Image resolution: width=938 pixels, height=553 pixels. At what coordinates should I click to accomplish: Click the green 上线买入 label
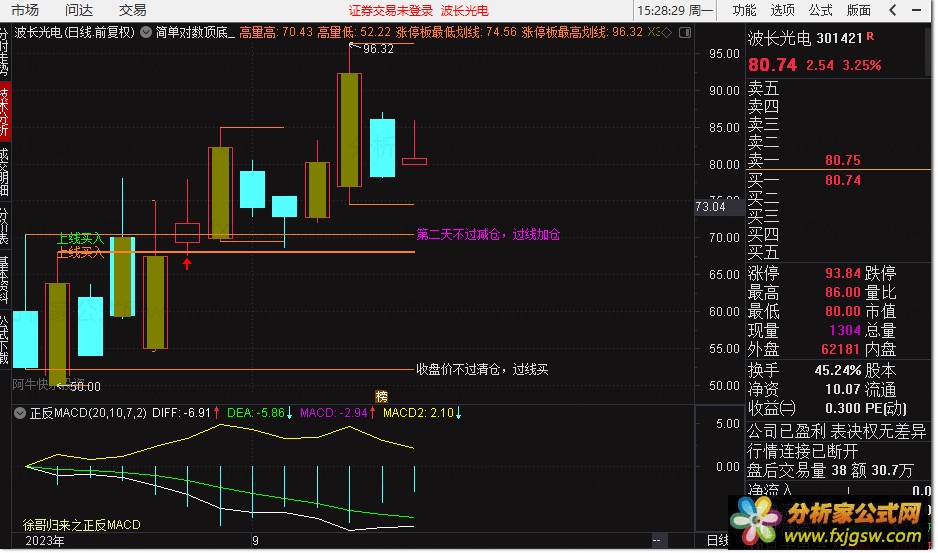80,239
